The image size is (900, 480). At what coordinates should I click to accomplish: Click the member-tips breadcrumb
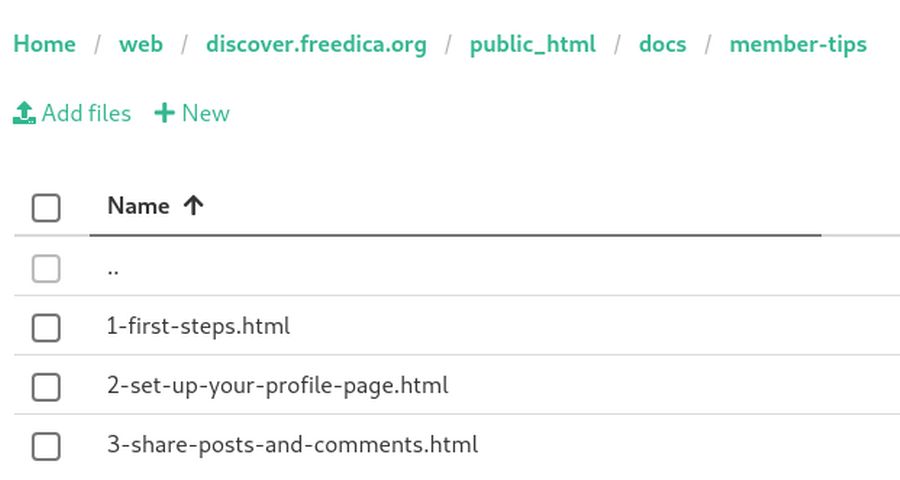[798, 45]
